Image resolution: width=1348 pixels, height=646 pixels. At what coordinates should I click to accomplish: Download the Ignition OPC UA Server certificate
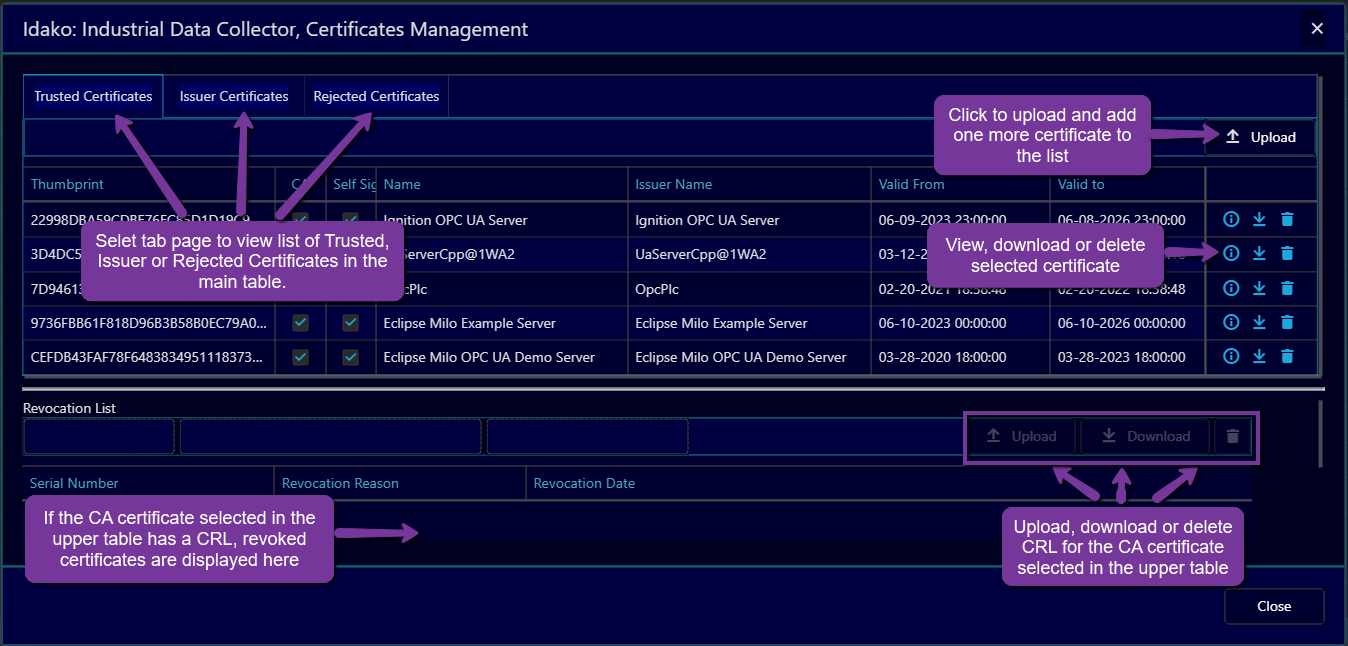1259,219
